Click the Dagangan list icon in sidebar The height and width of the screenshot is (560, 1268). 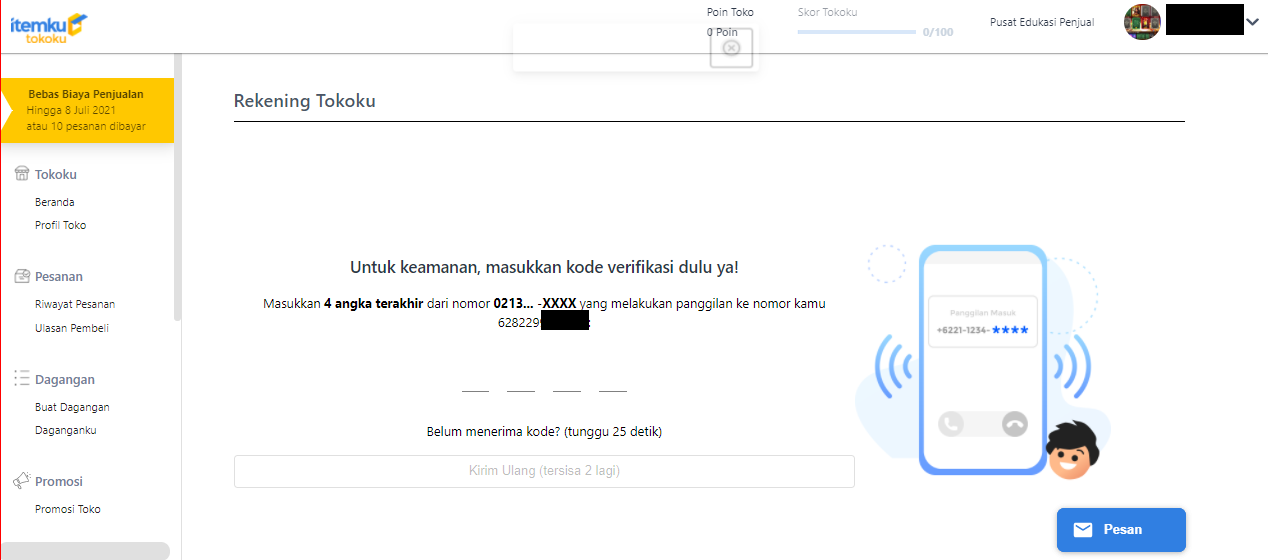(x=21, y=379)
